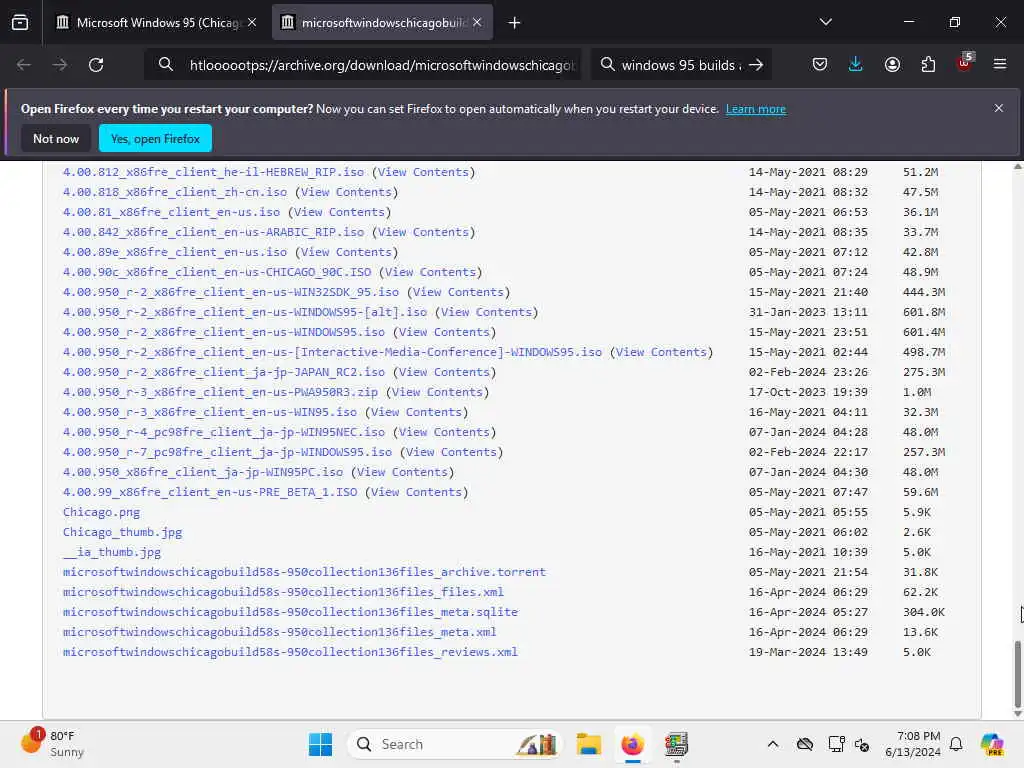The height and width of the screenshot is (768, 1024).
Task: Open __ia_thumb.jpg file
Action: tap(112, 552)
